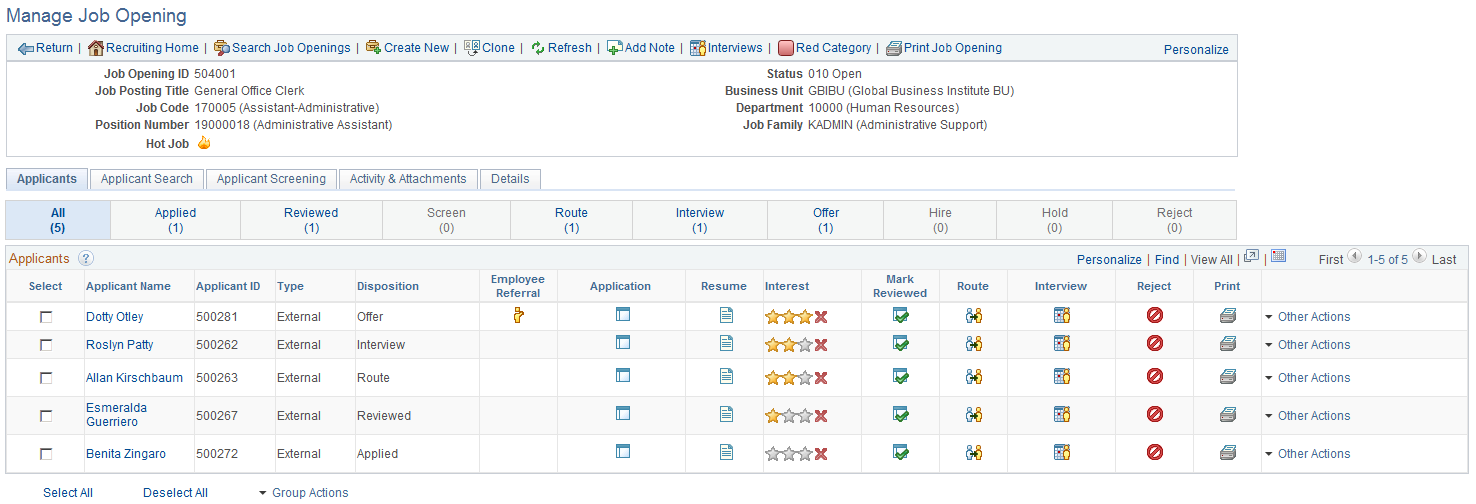1476x504 pixels.
Task: Schedule interview for Benita Zingaro
Action: (x=1062, y=453)
